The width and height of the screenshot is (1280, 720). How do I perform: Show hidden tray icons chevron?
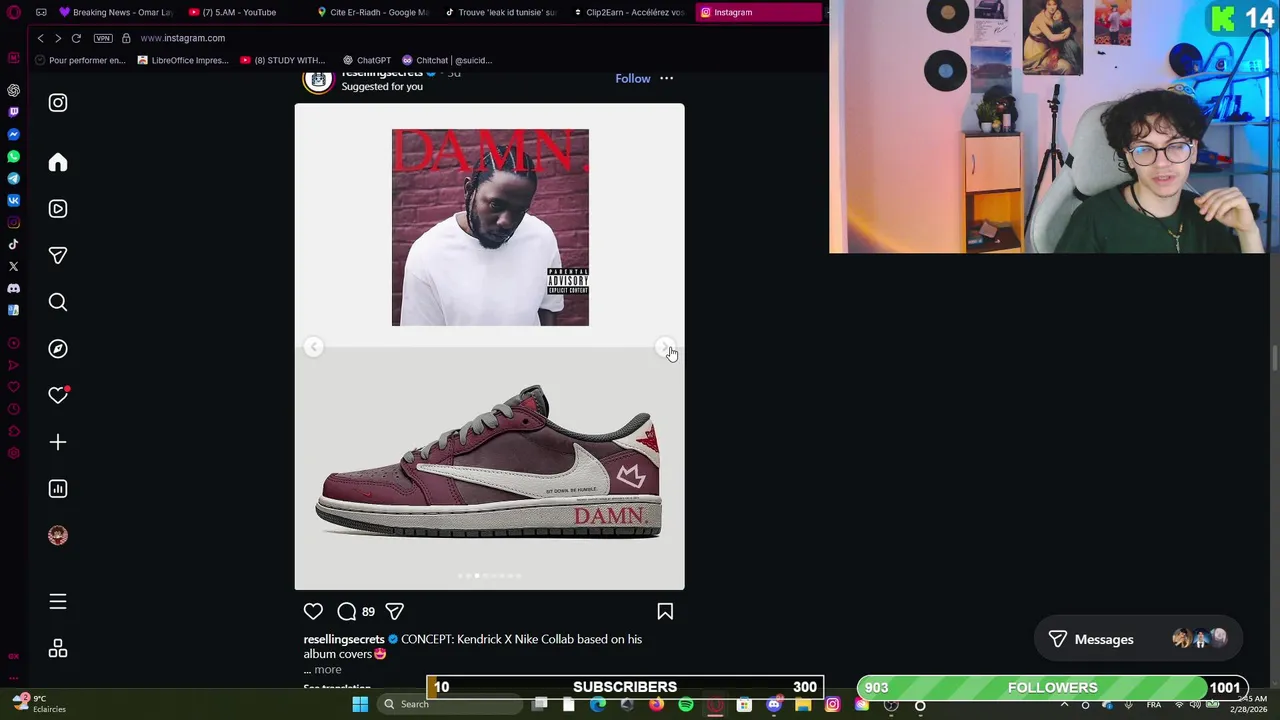pyautogui.click(x=1064, y=705)
